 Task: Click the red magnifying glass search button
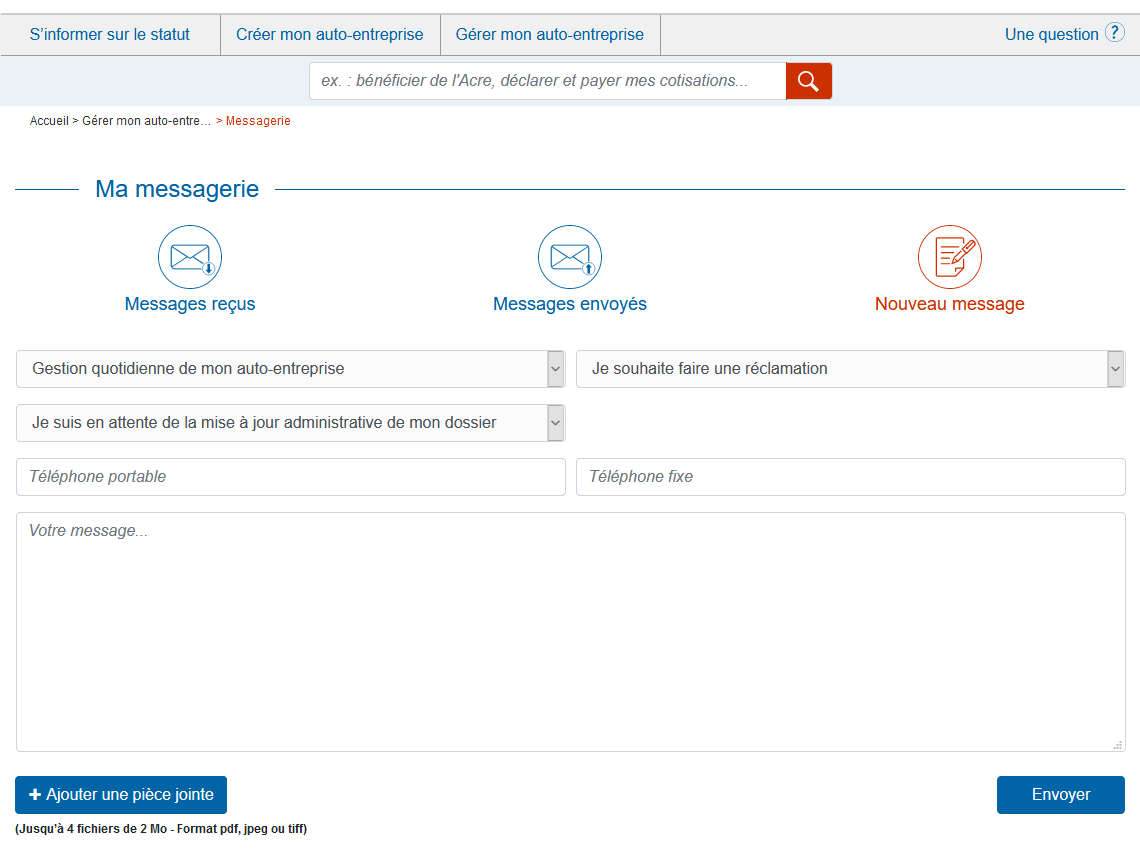coord(808,81)
